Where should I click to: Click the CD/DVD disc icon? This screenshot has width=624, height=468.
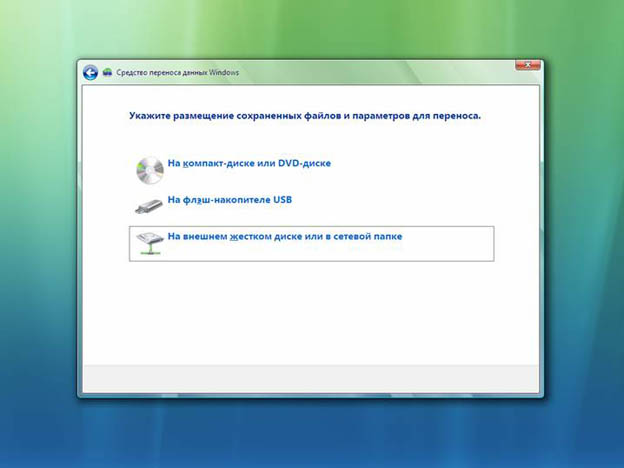150,170
